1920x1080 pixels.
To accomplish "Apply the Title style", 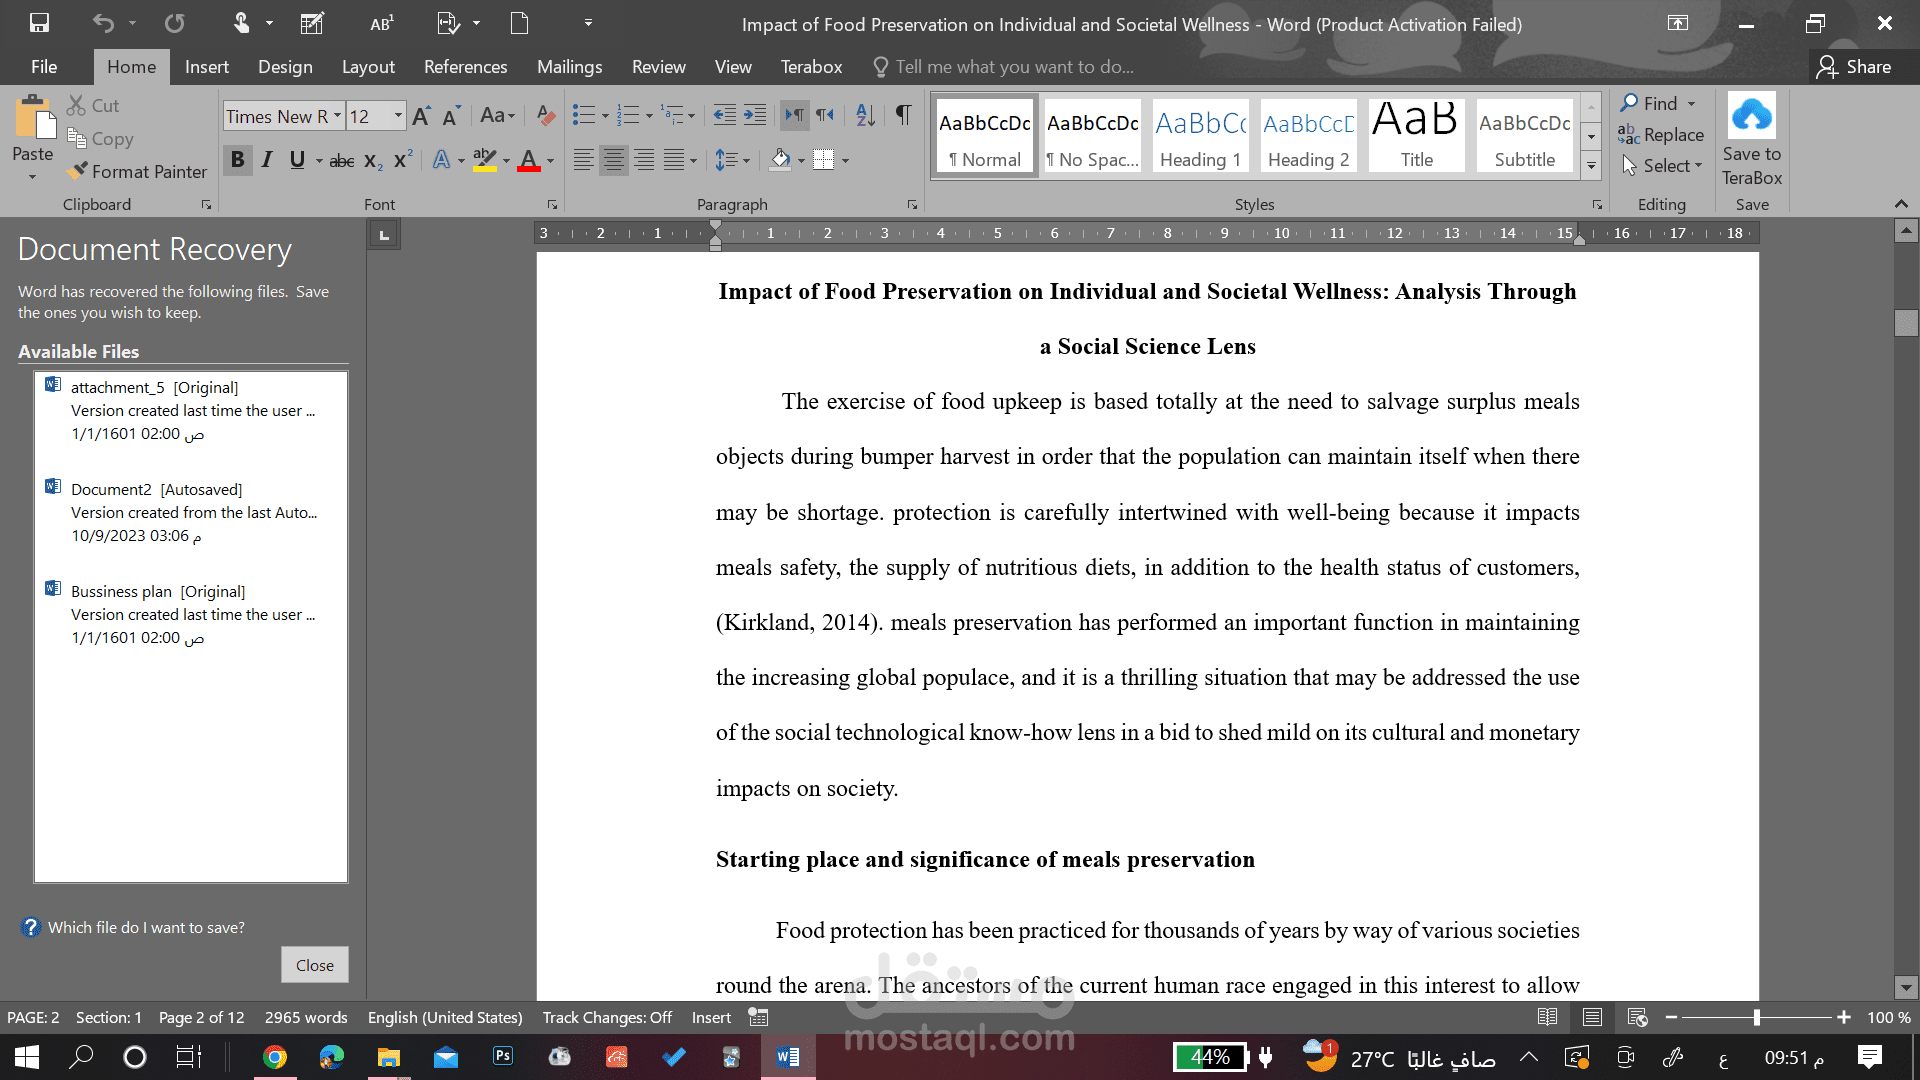I will click(x=1417, y=134).
